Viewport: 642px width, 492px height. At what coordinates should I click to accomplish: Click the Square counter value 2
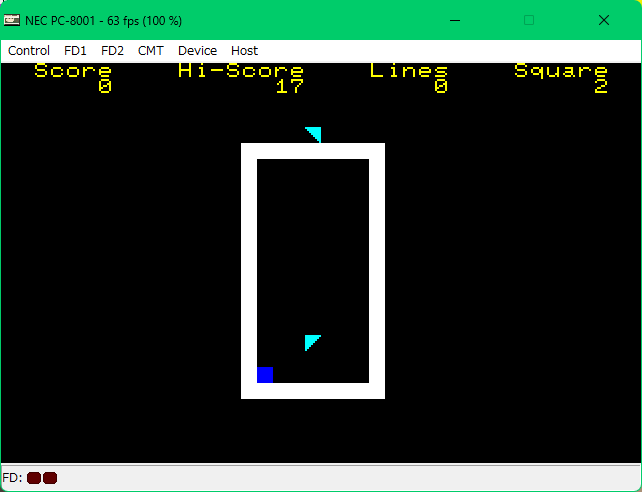600,87
